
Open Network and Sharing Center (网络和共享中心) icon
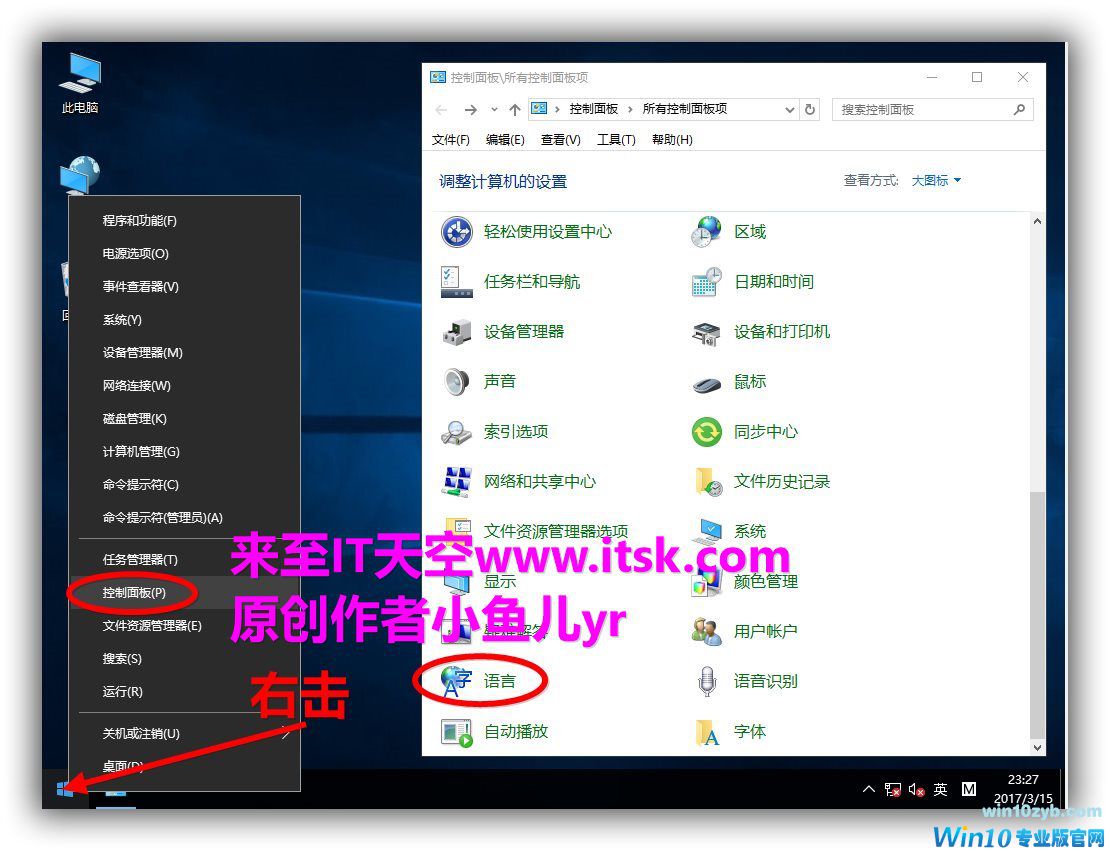457,481
